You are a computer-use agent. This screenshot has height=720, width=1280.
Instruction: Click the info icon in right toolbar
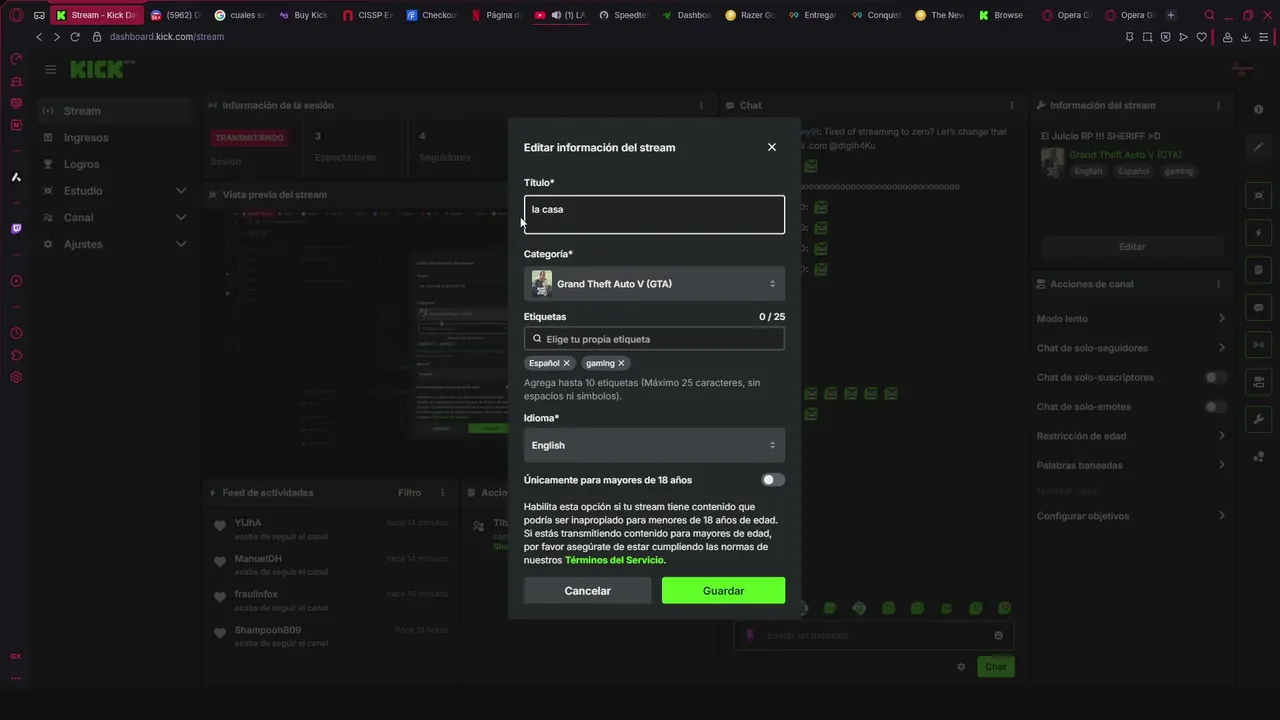[1259, 110]
